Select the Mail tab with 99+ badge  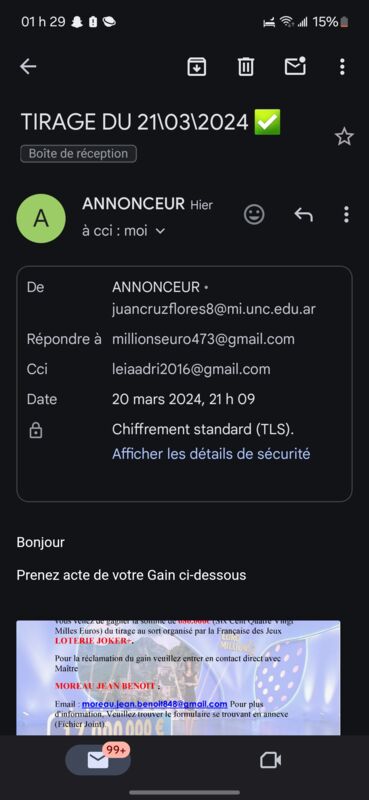click(98, 760)
